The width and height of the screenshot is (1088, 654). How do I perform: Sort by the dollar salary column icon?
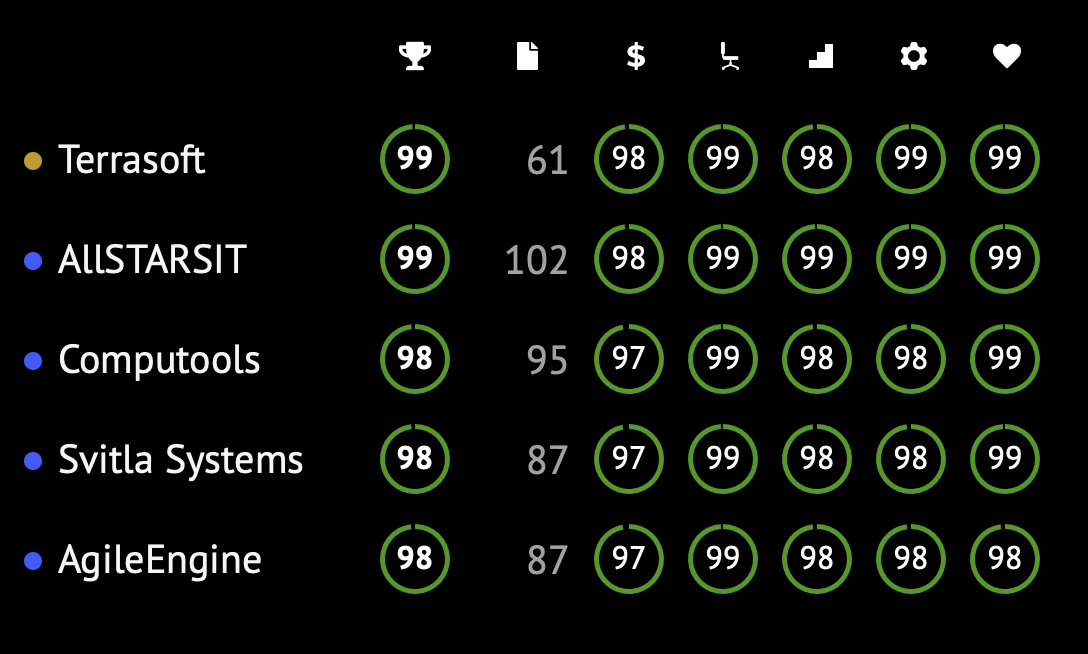pyautogui.click(x=636, y=56)
